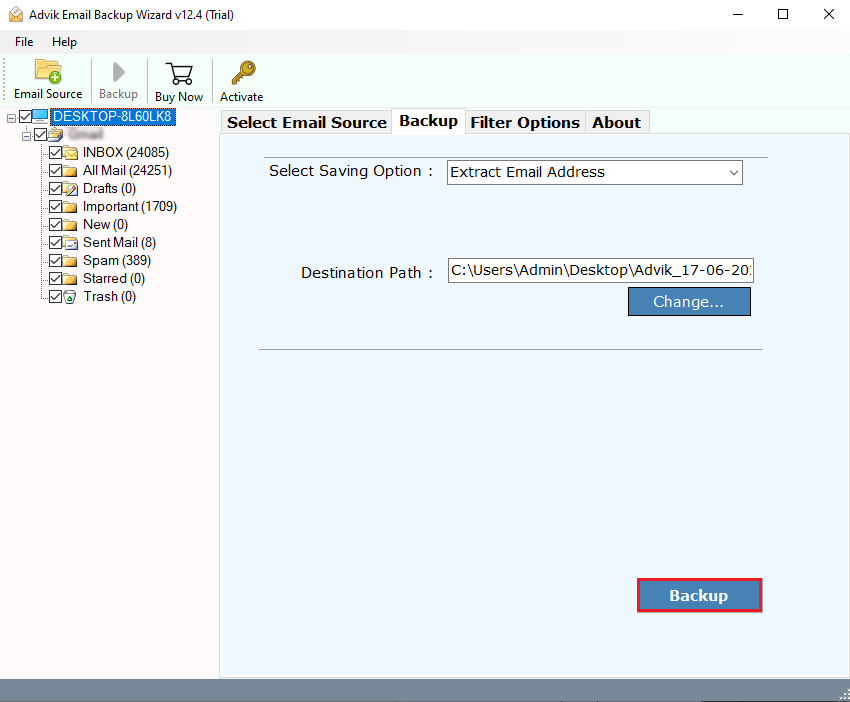Switch to Select Email Source tab

(x=307, y=123)
